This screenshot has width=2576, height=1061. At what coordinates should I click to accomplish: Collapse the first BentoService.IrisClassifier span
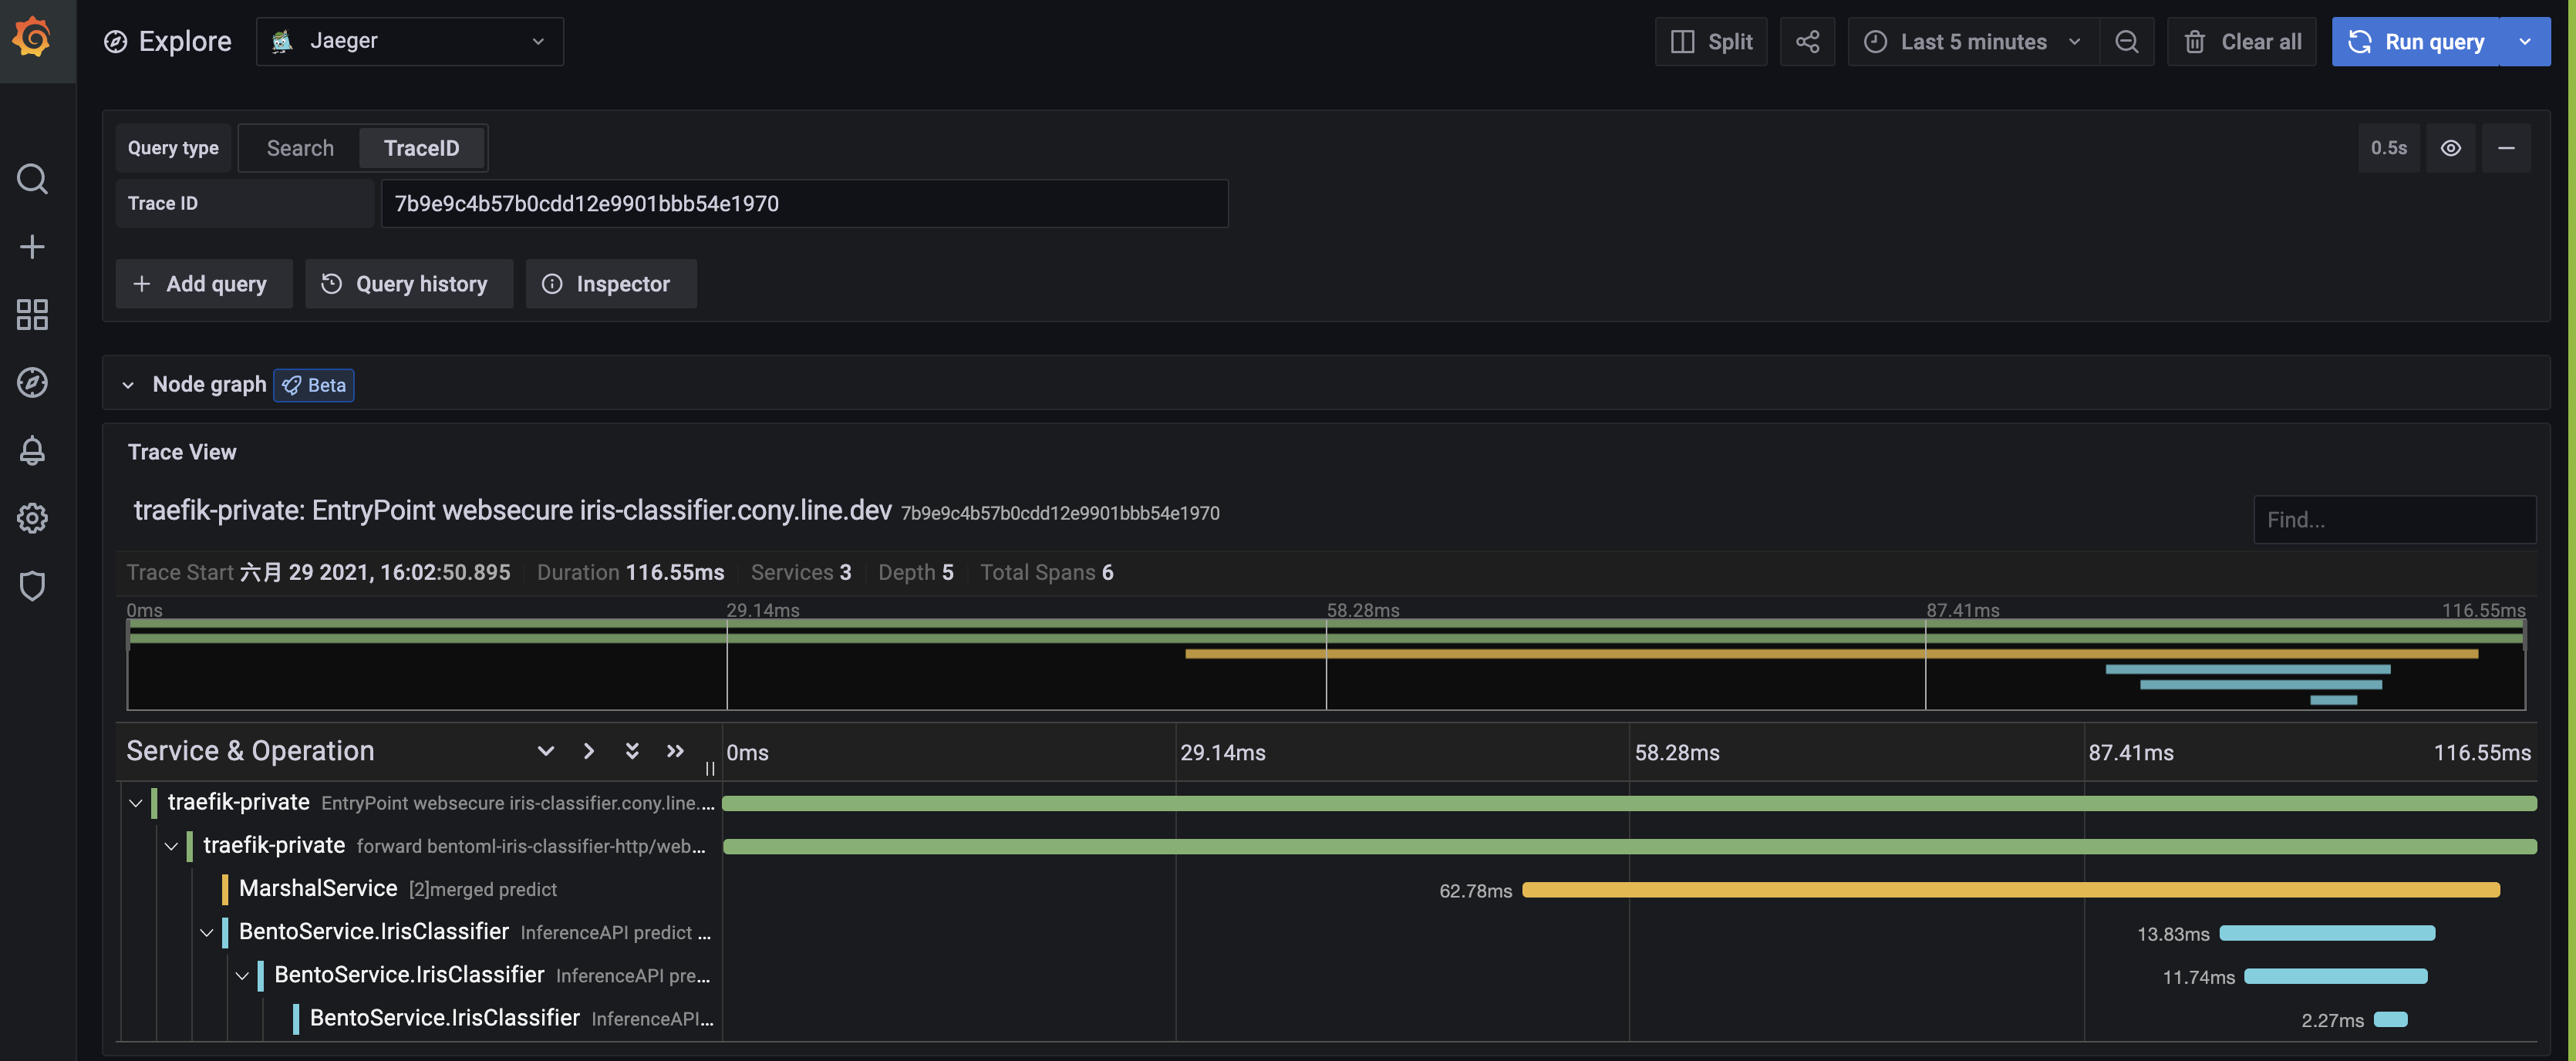point(207,932)
